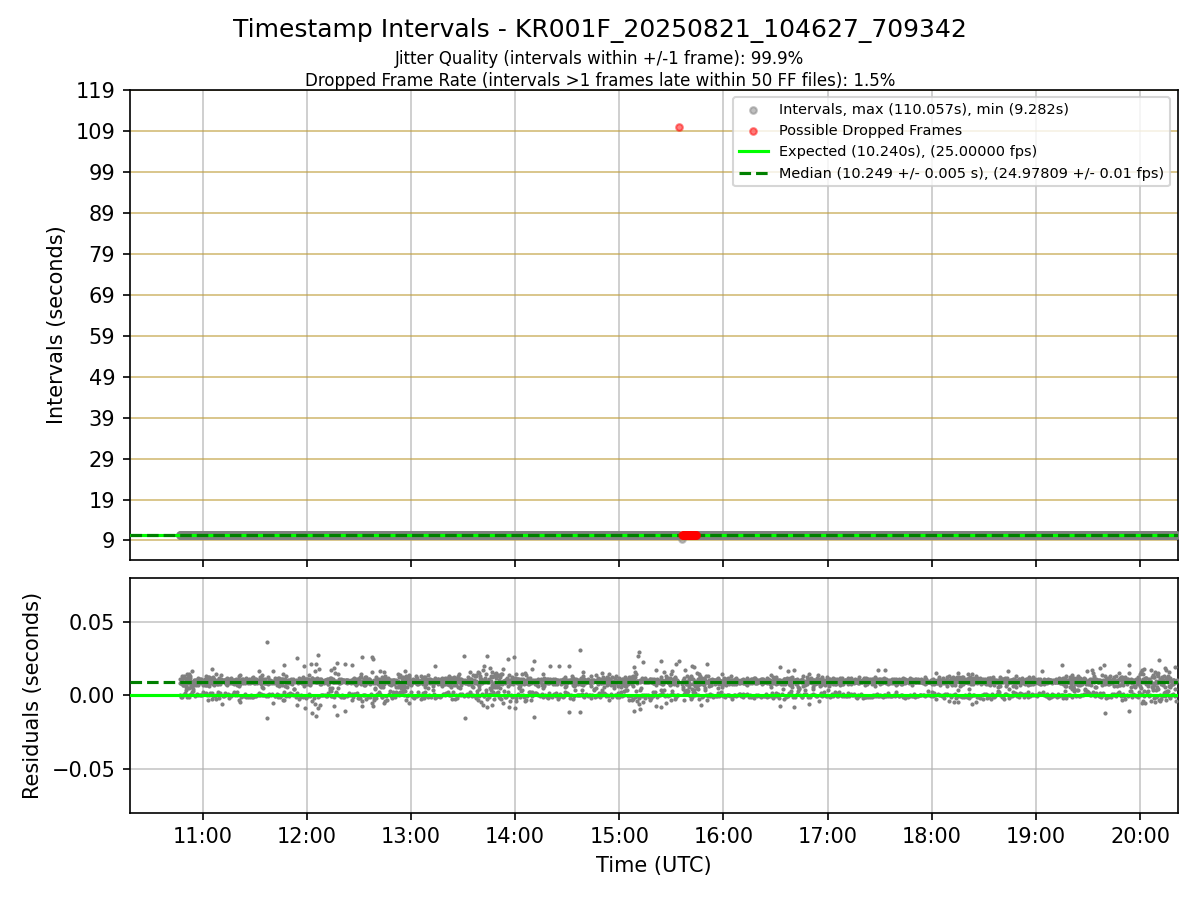Click the 12:00 tick label on the x-axis
1200x900 pixels.
pos(307,837)
